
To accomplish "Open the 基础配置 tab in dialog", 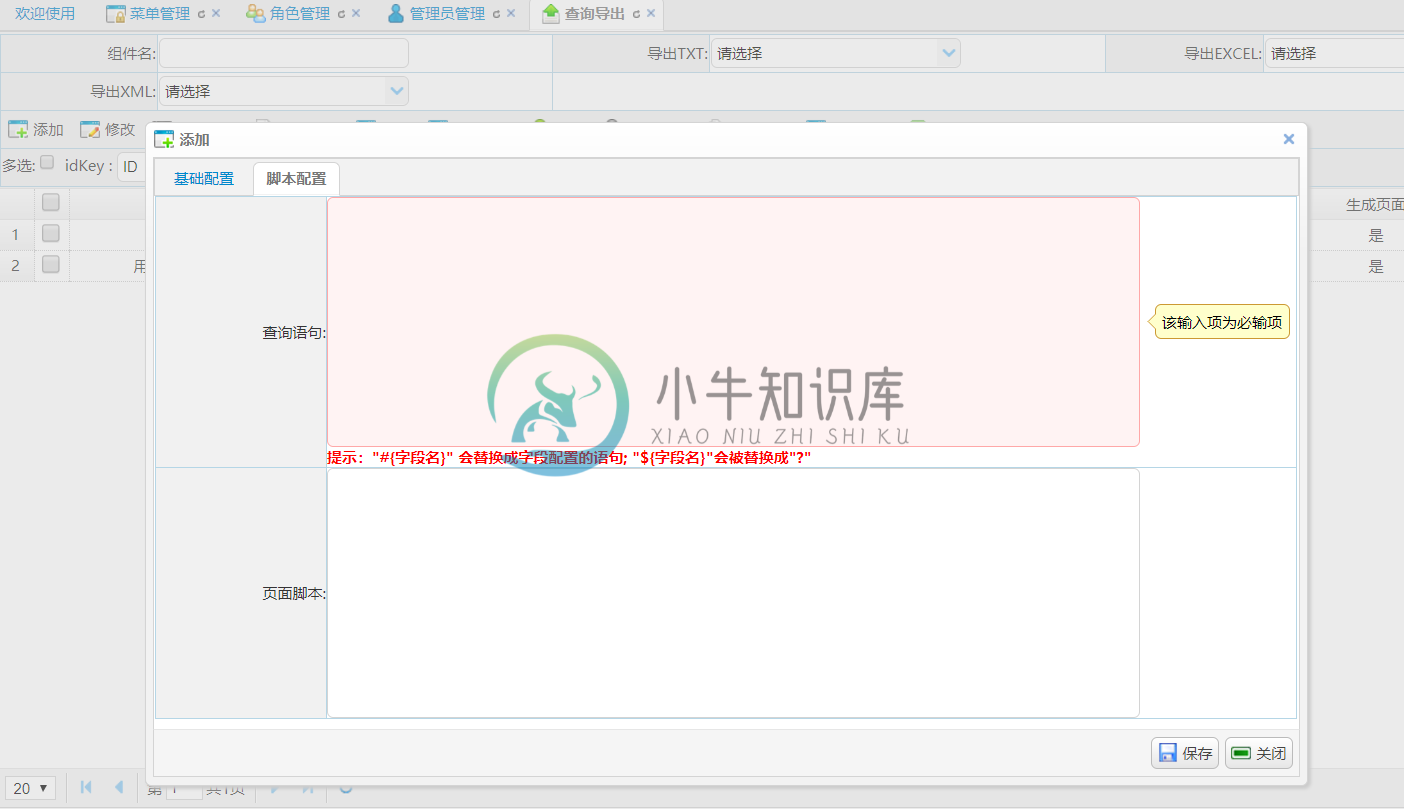I will coord(204,179).
